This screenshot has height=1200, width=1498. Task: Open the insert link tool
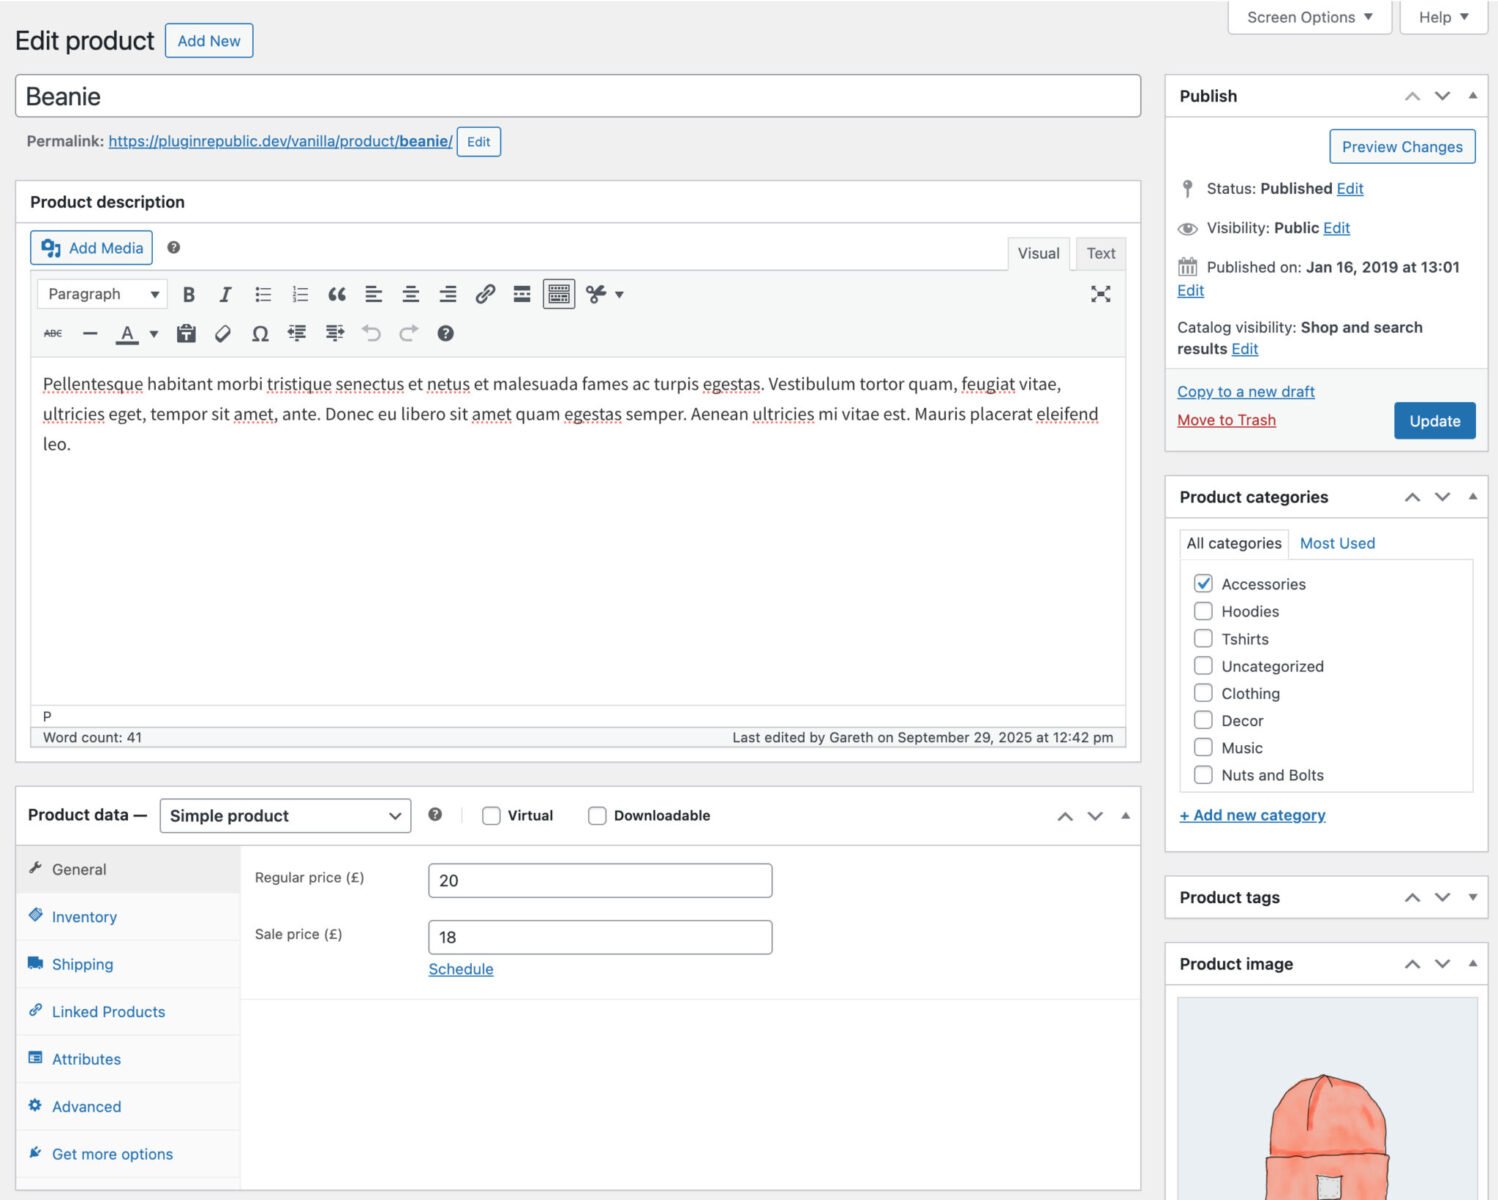[485, 294]
